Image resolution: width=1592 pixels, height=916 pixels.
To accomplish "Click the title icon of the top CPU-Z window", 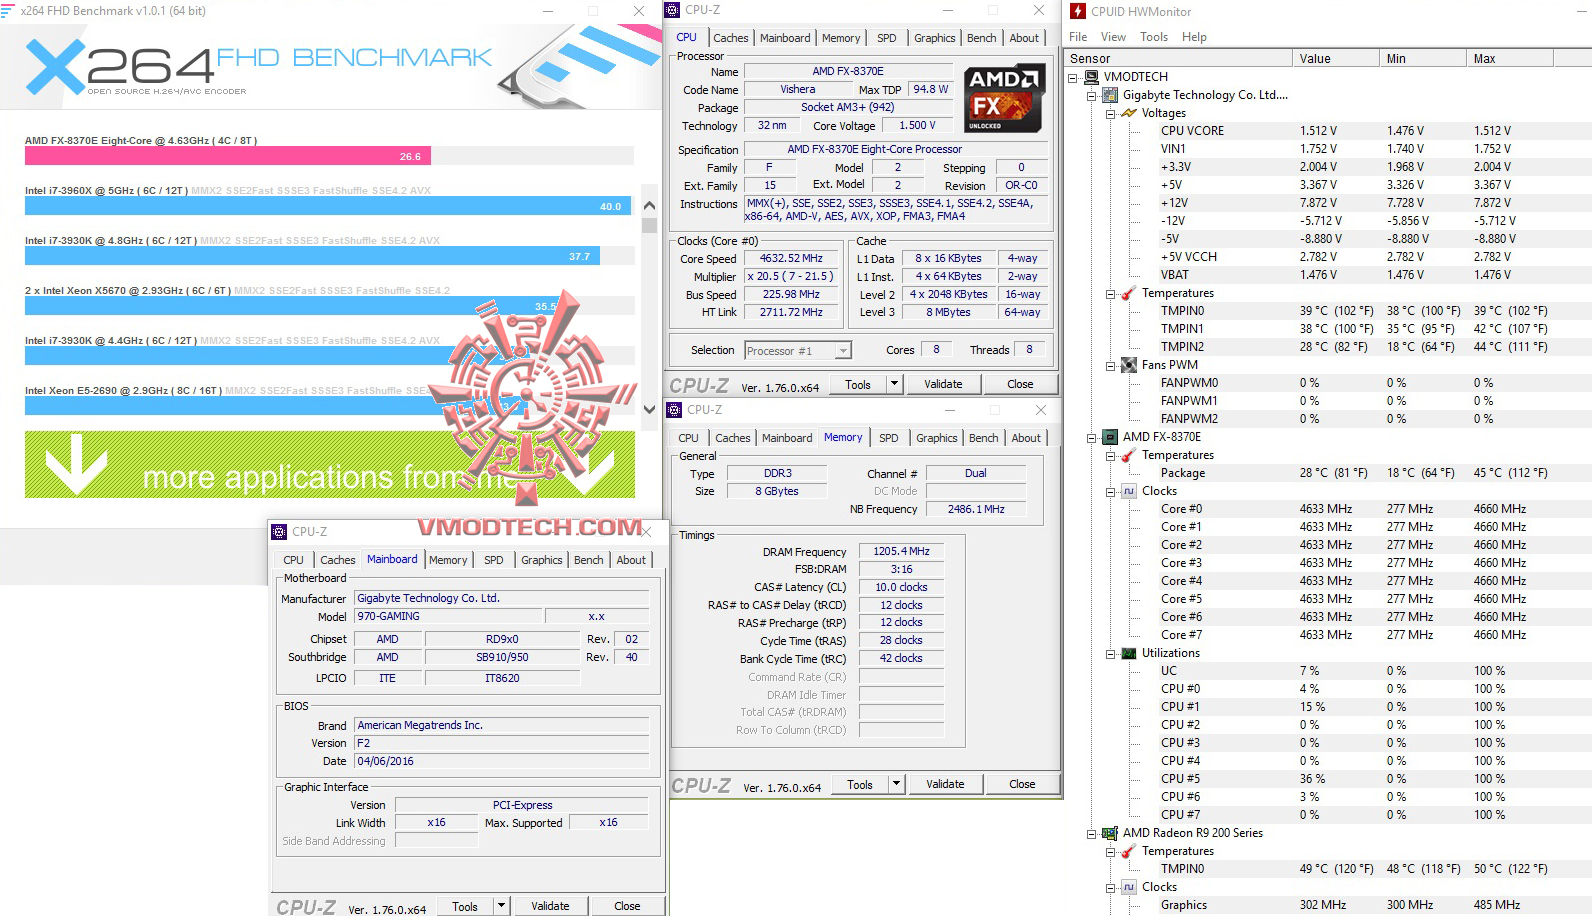I will (673, 10).
